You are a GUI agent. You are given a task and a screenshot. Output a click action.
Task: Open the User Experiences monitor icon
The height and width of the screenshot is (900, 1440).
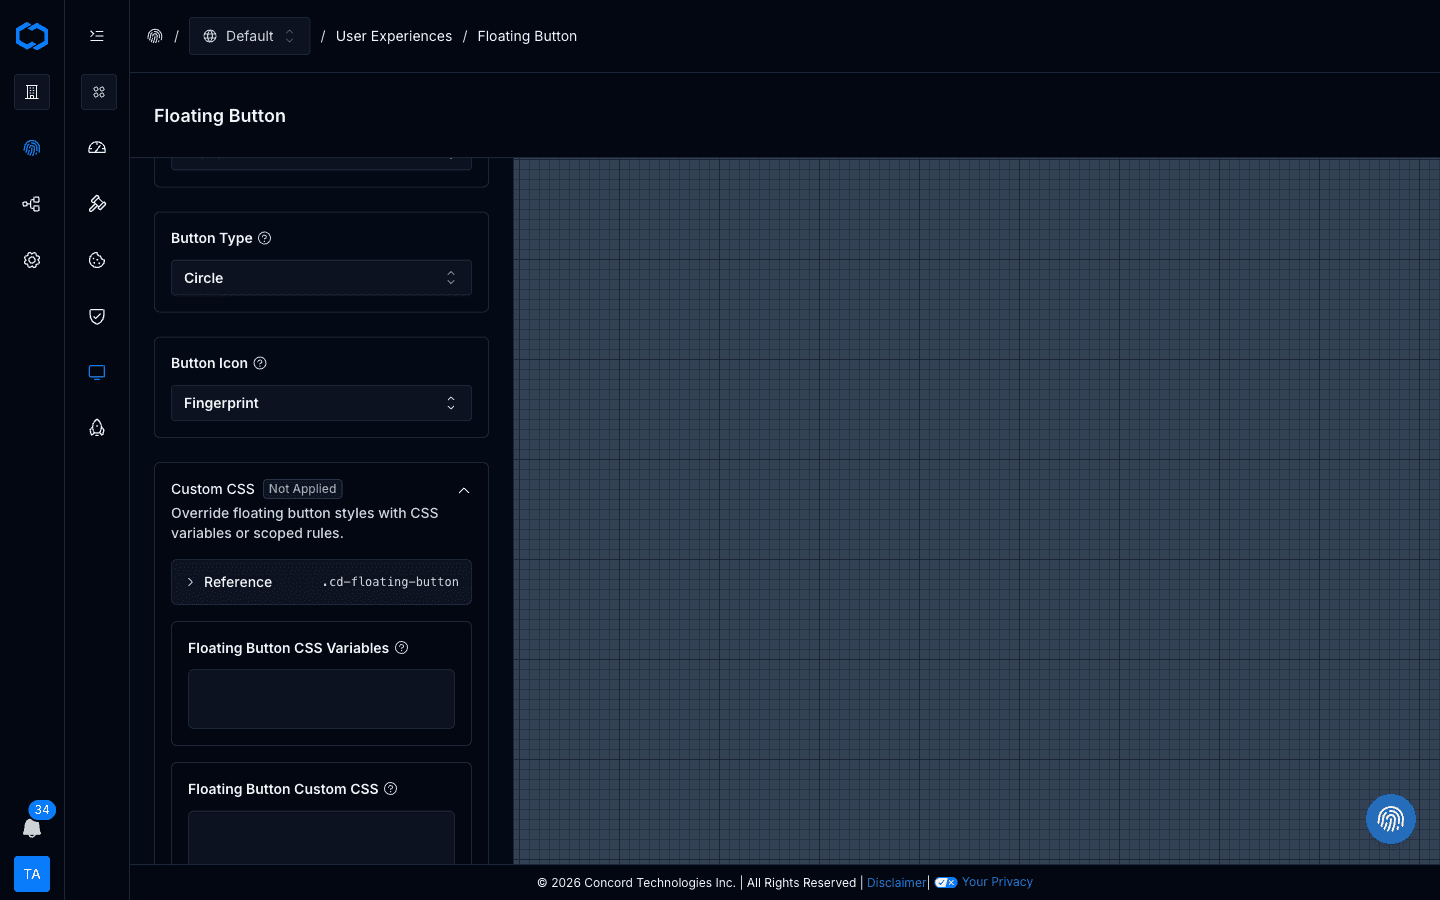pyautogui.click(x=97, y=372)
